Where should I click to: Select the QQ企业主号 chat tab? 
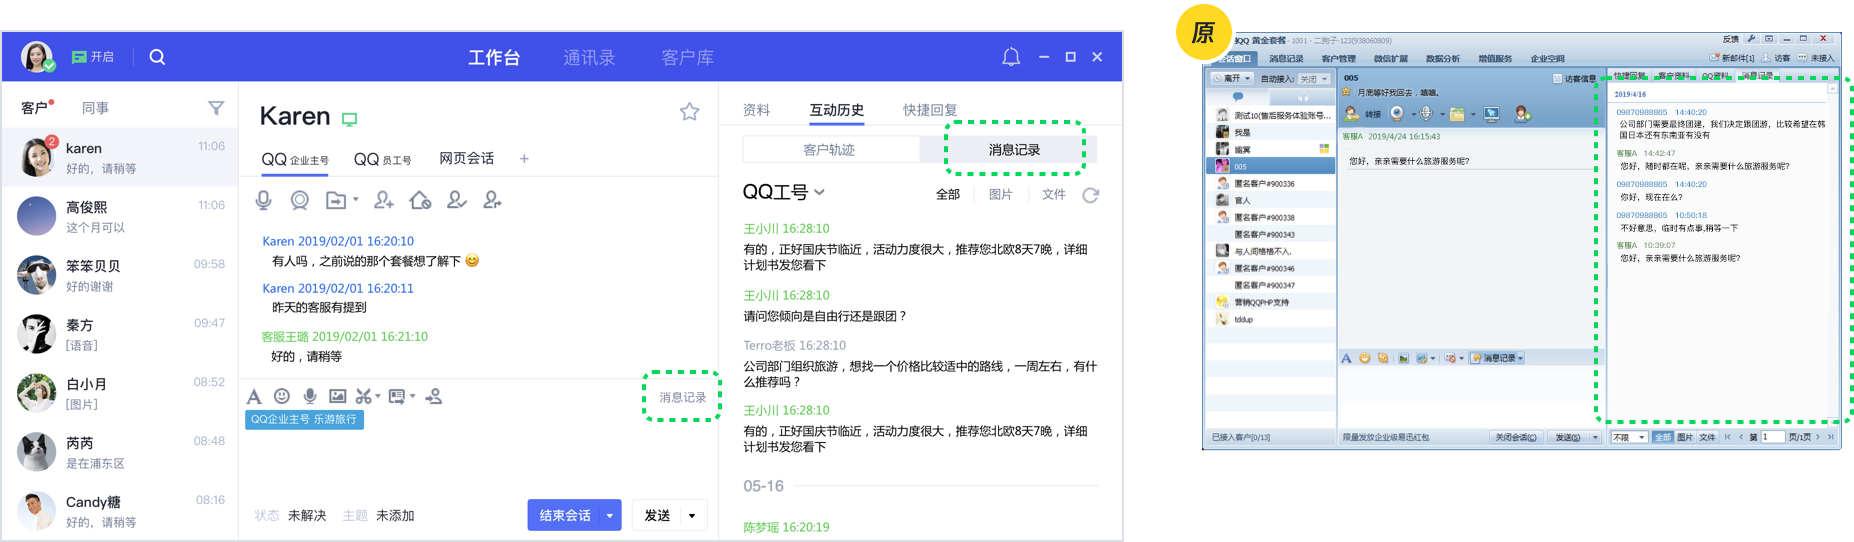(295, 159)
